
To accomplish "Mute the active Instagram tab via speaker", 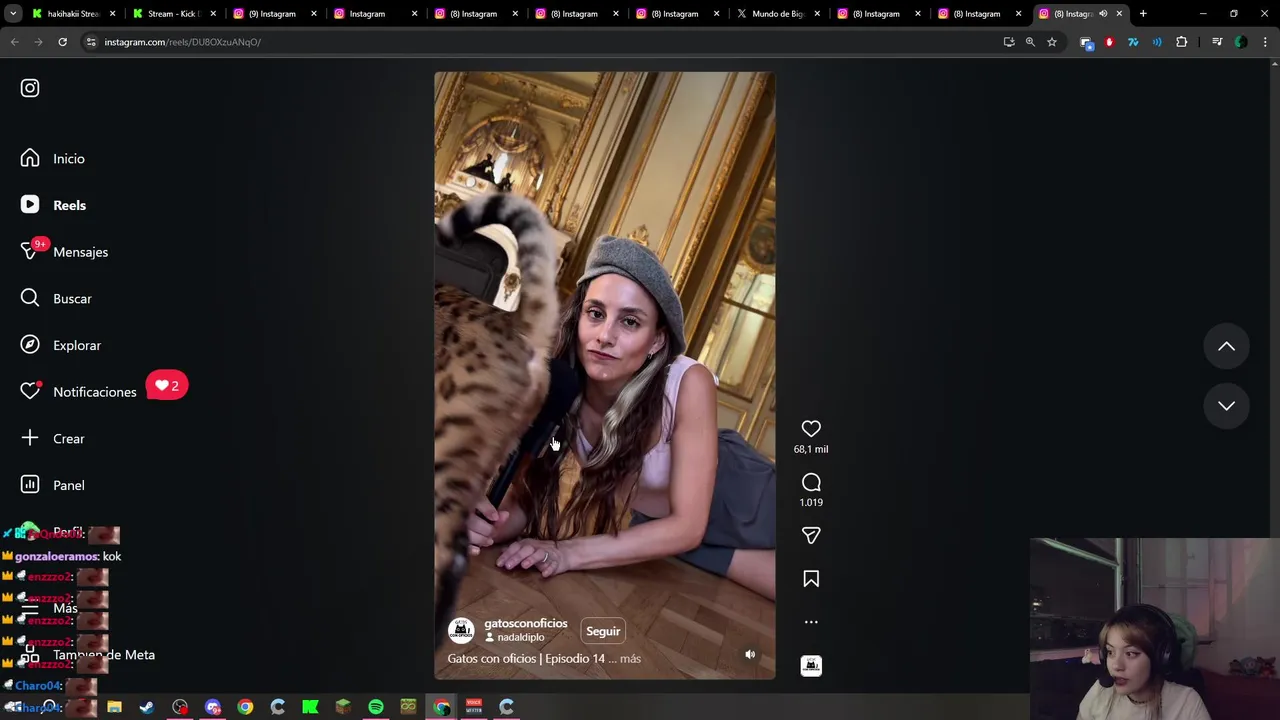I will pyautogui.click(x=1103, y=14).
